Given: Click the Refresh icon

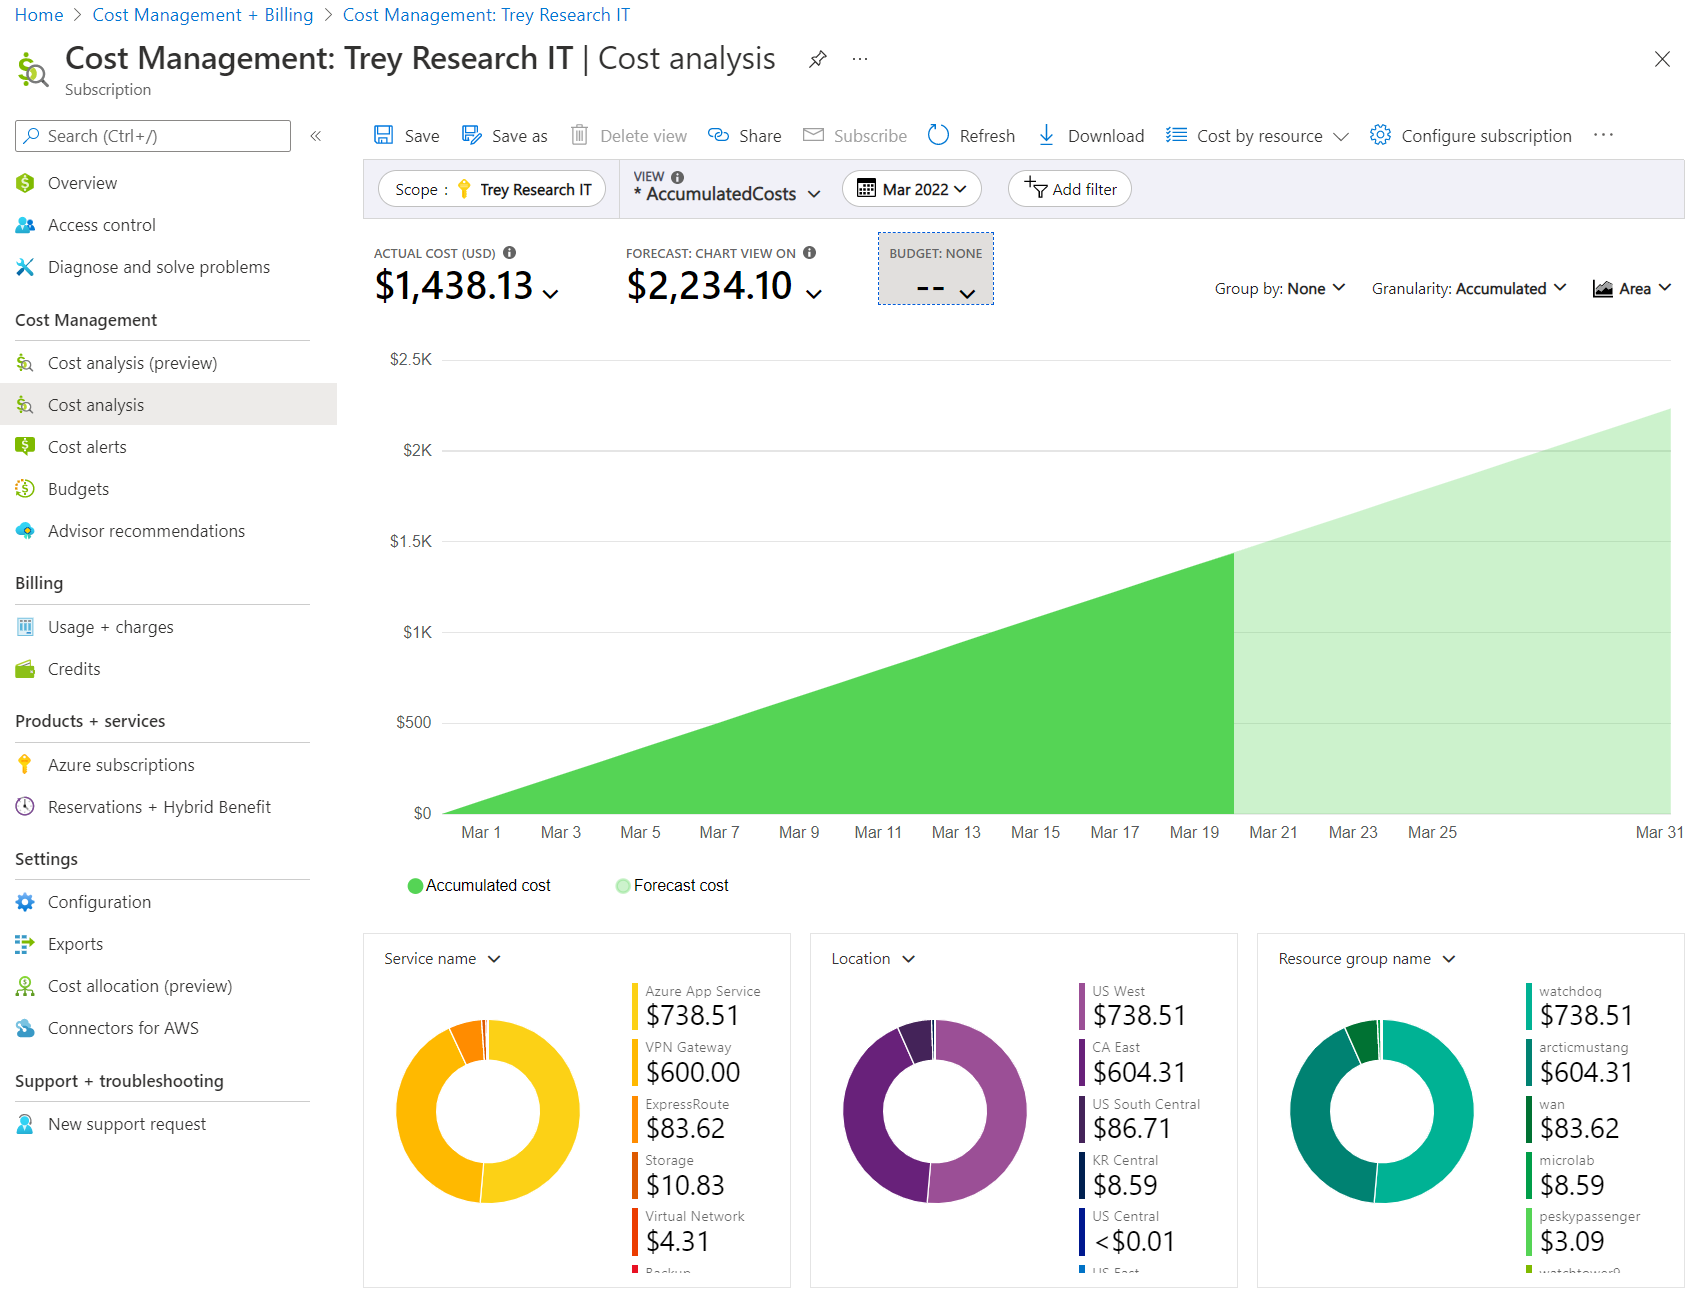Looking at the screenshot, I should pos(938,135).
